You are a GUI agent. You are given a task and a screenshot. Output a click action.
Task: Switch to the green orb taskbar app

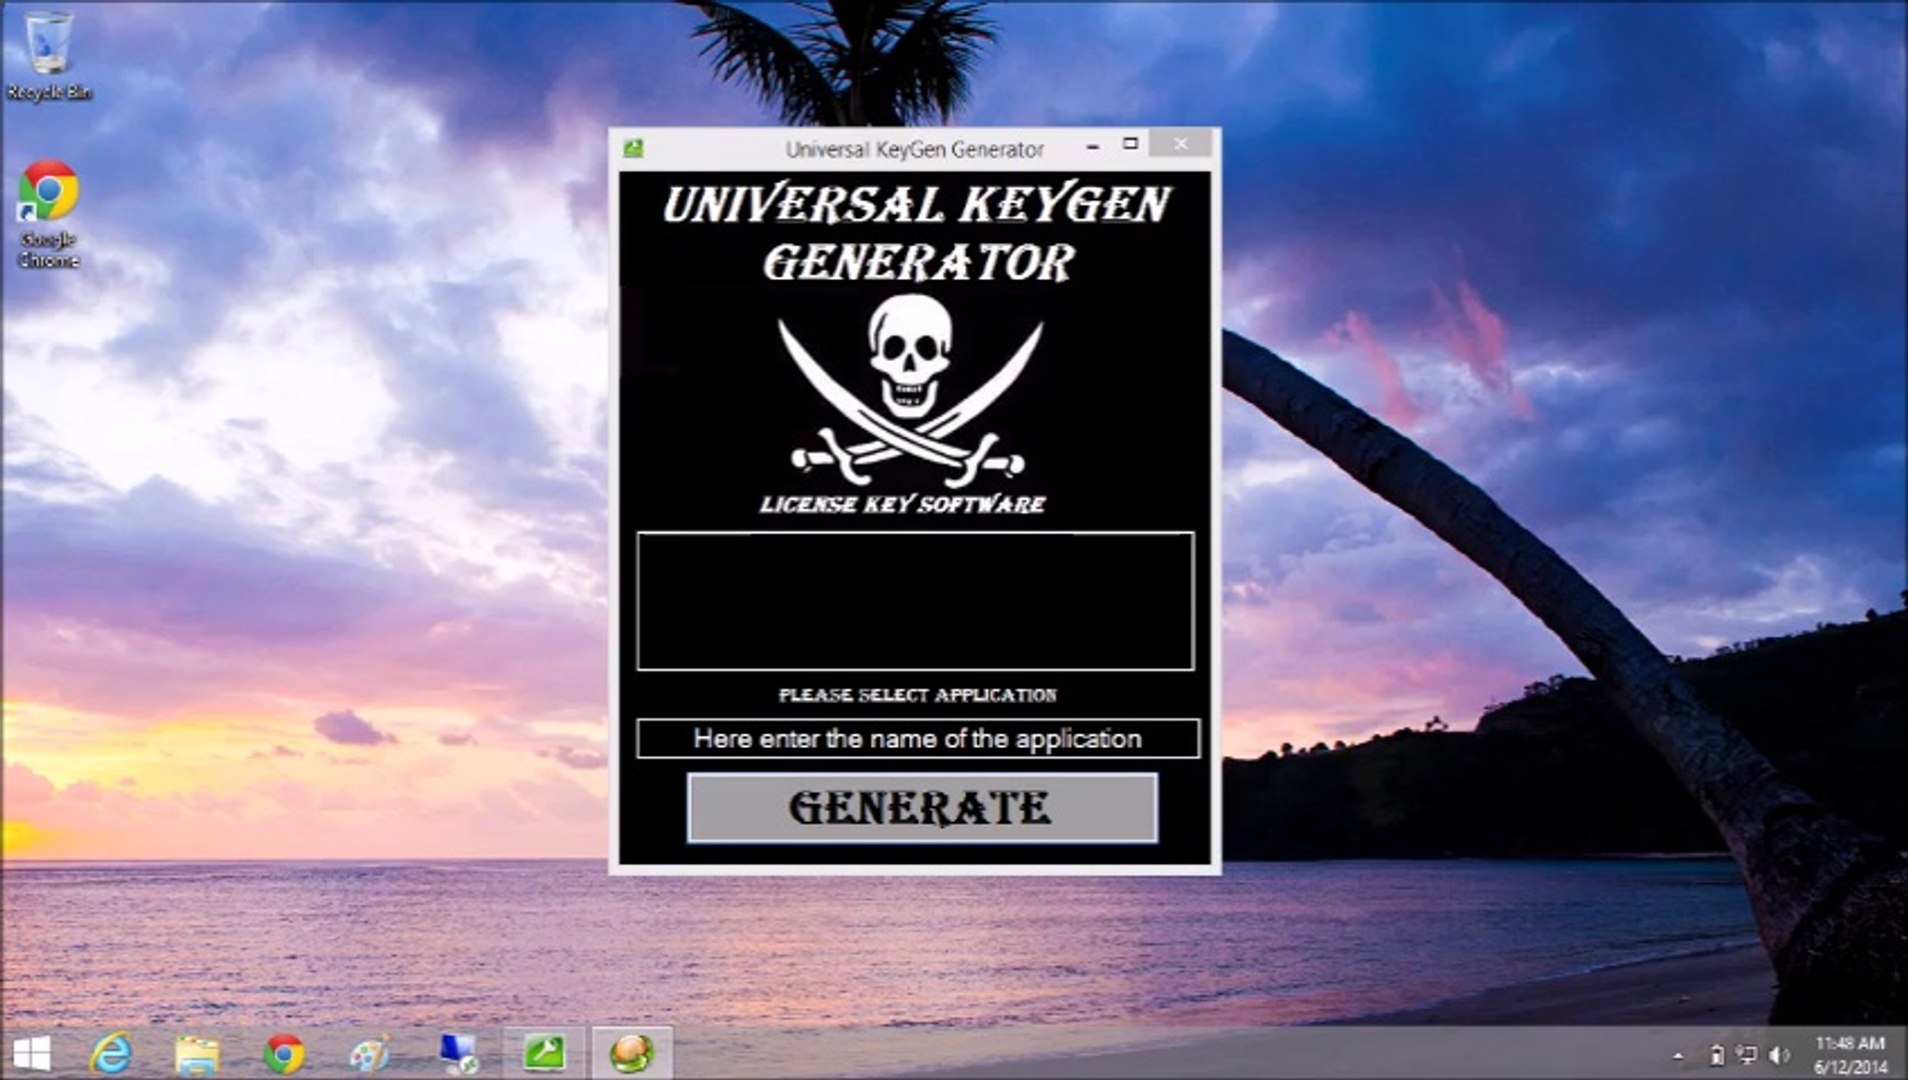631,1054
